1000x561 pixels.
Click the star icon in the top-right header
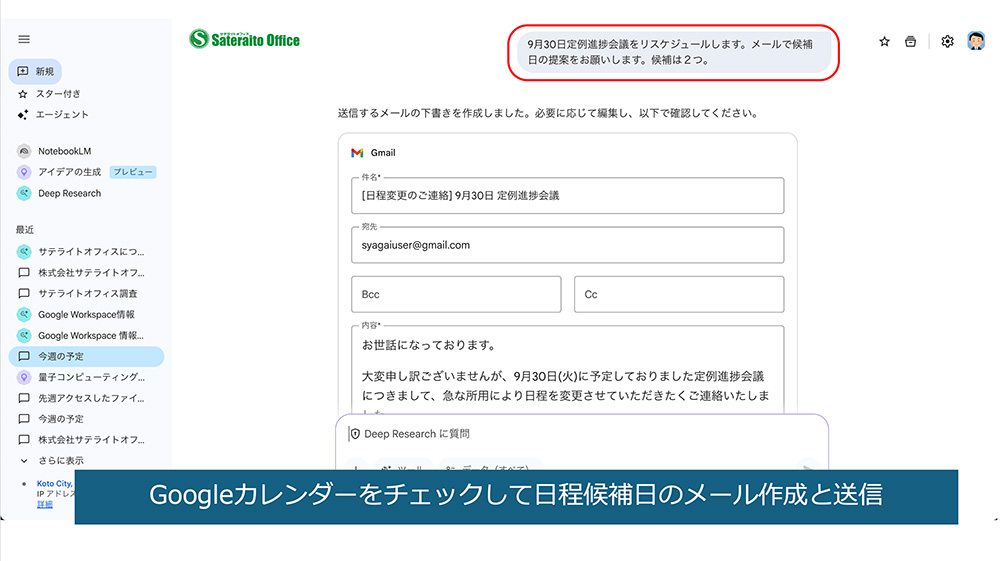click(x=884, y=42)
